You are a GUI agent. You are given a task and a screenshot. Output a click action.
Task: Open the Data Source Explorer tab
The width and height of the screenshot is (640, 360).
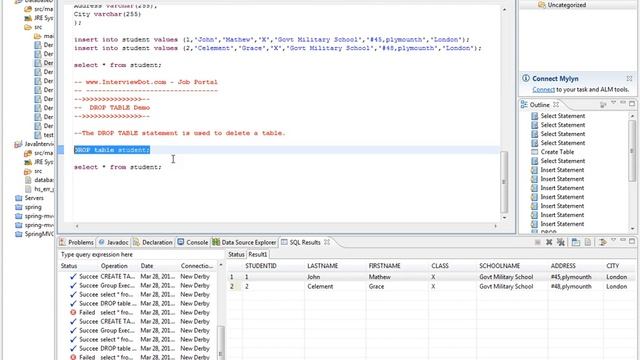[244, 242]
